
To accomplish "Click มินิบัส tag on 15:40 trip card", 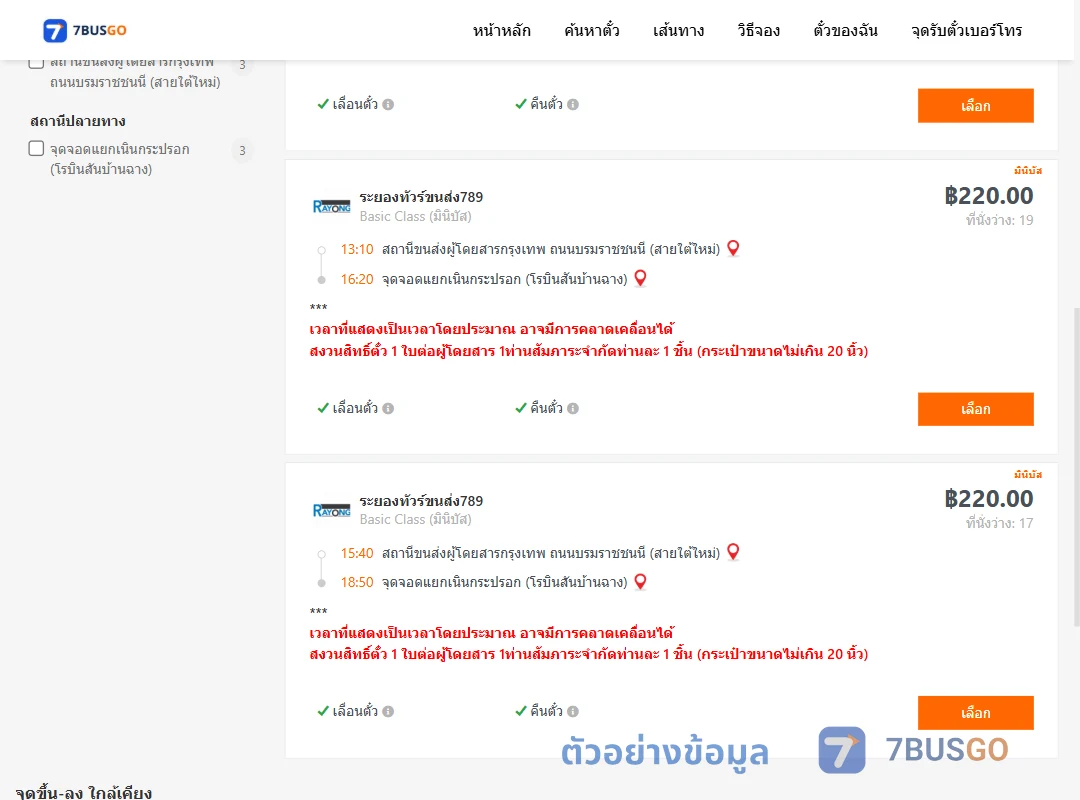I will click(x=1028, y=474).
